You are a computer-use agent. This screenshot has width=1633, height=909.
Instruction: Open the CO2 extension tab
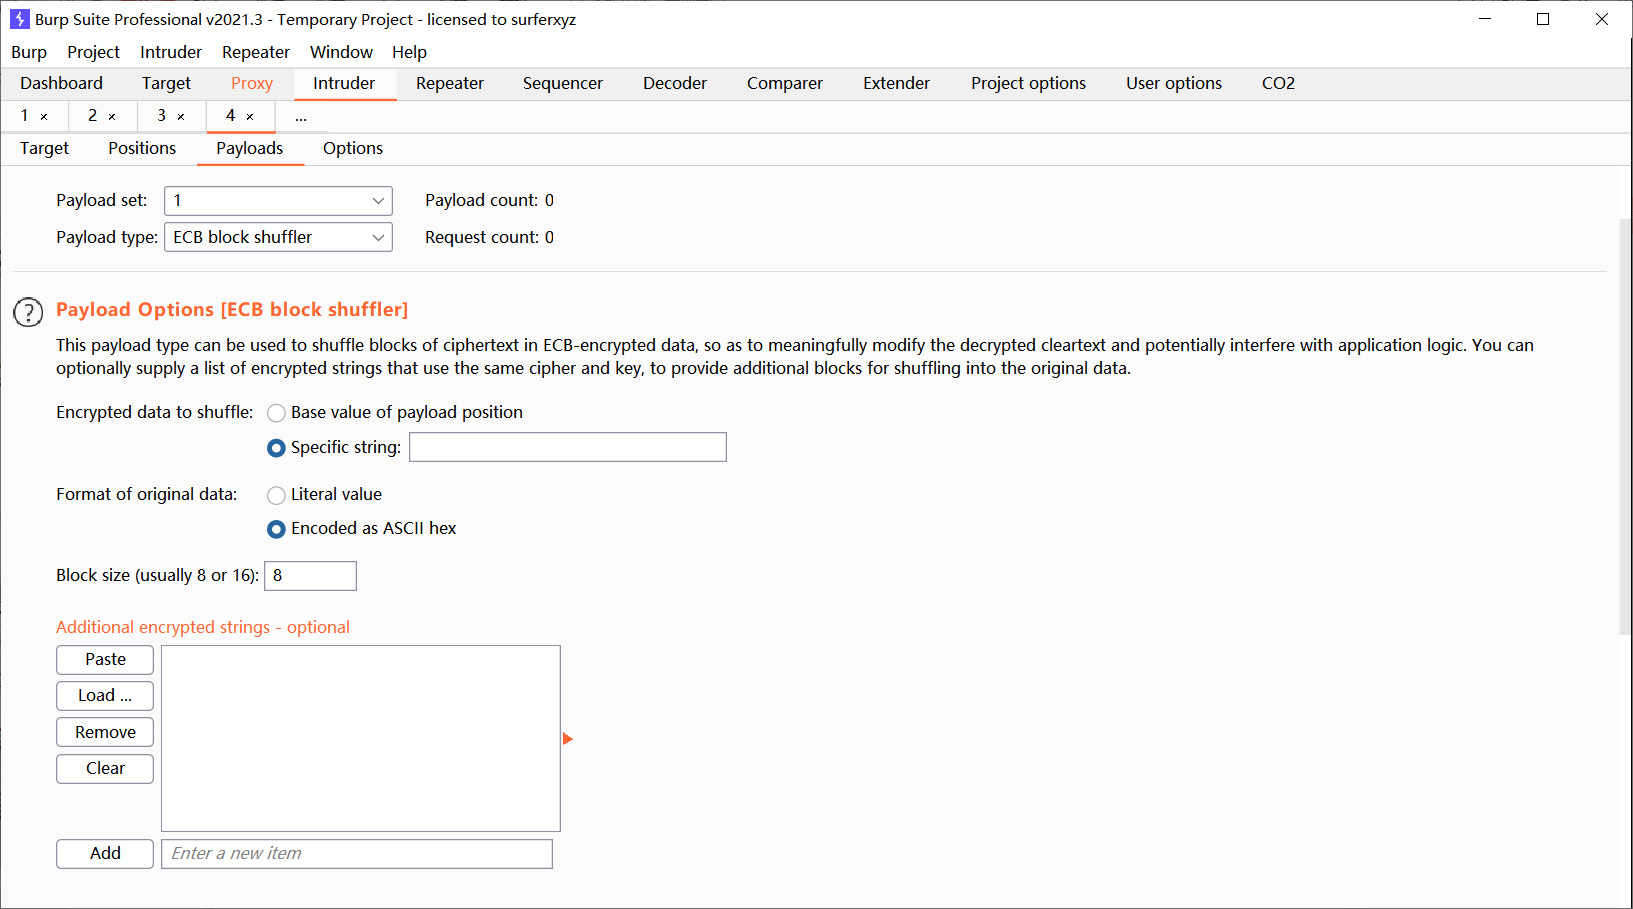pos(1278,84)
